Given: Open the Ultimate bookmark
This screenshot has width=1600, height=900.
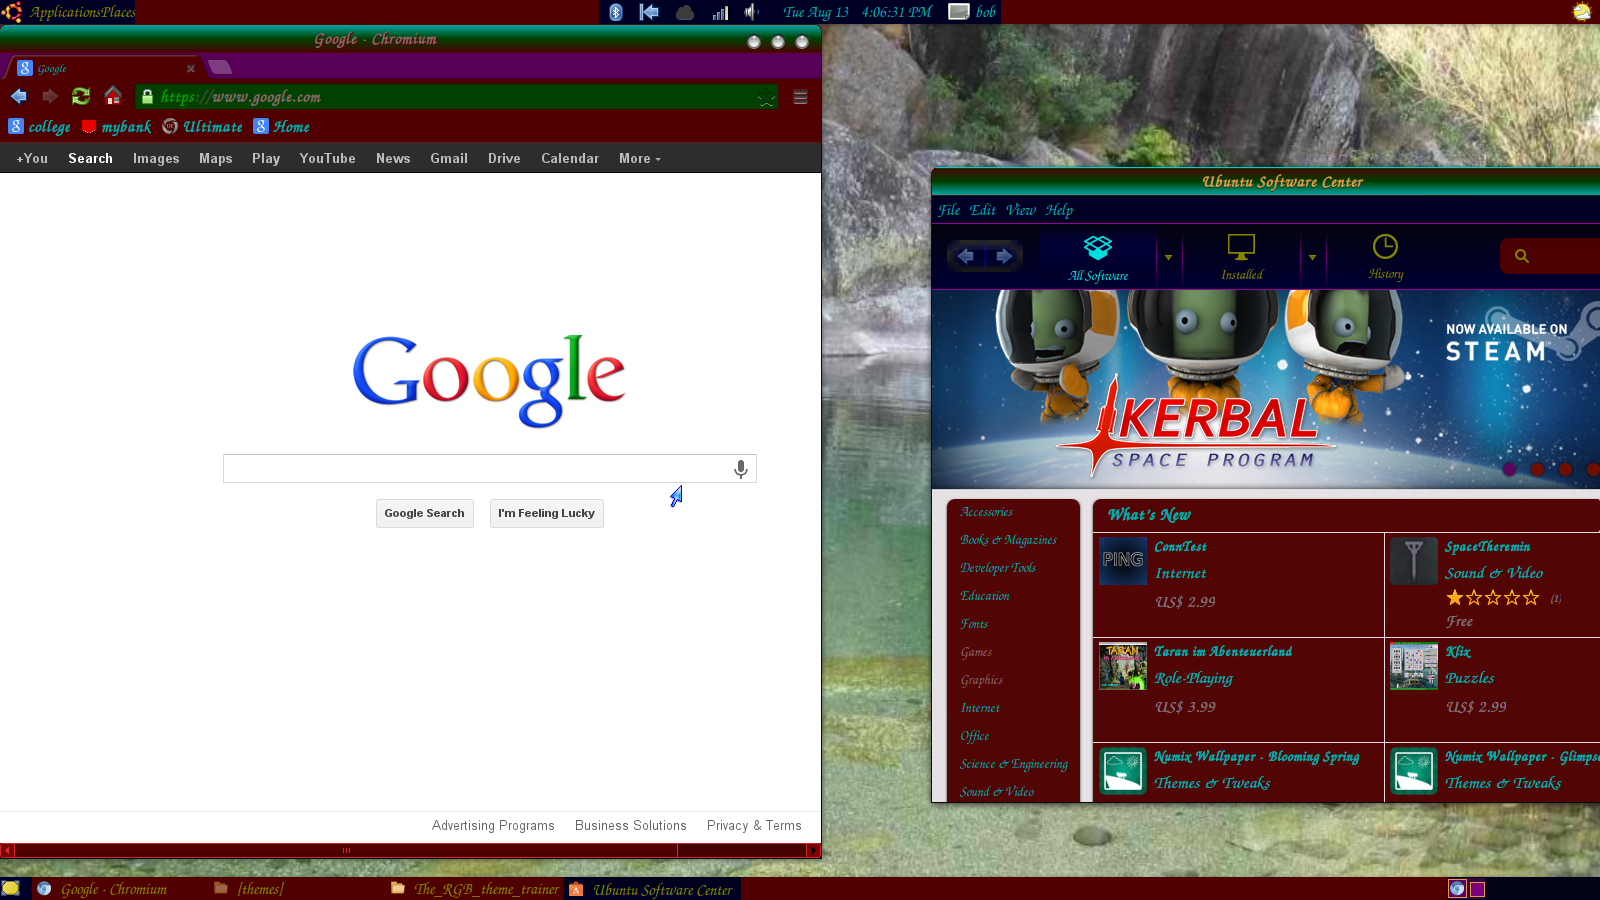Looking at the screenshot, I should [x=203, y=127].
